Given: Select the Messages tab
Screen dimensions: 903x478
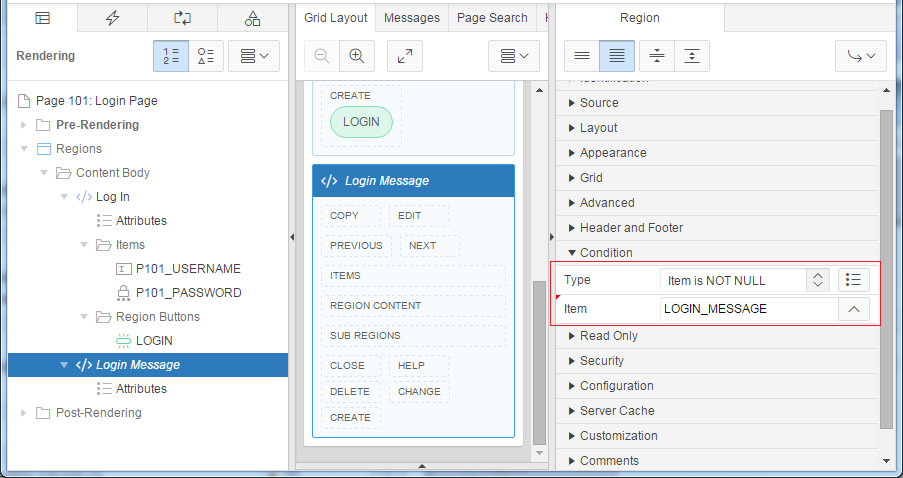Looking at the screenshot, I should pyautogui.click(x=412, y=18).
